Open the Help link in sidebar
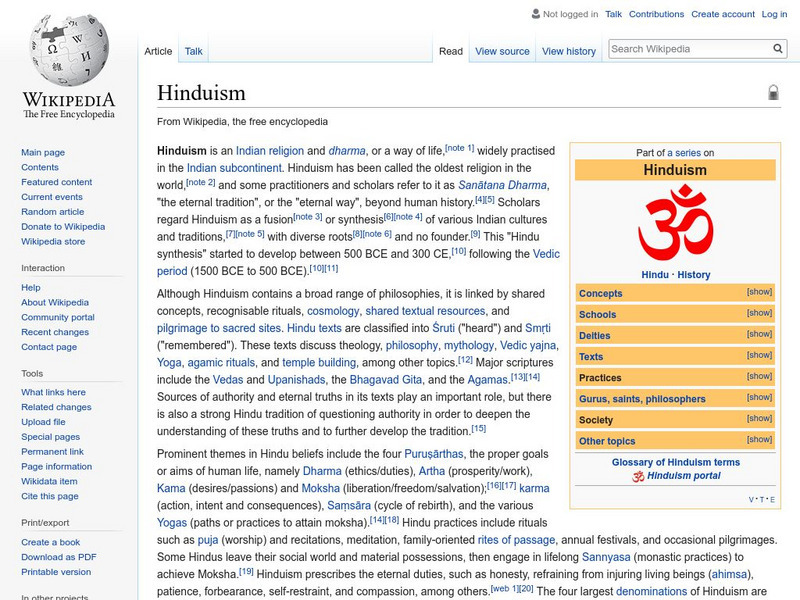This screenshot has height=600, width=800. (31, 287)
